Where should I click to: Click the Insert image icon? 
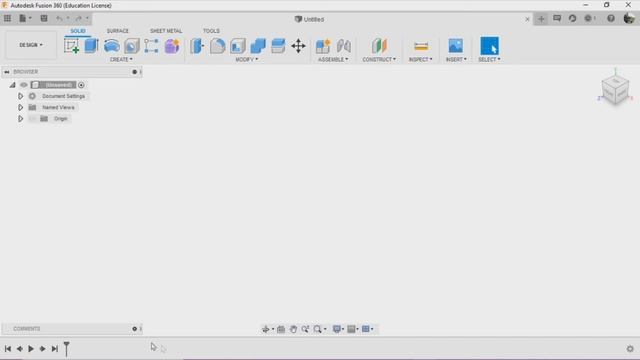coord(456,46)
